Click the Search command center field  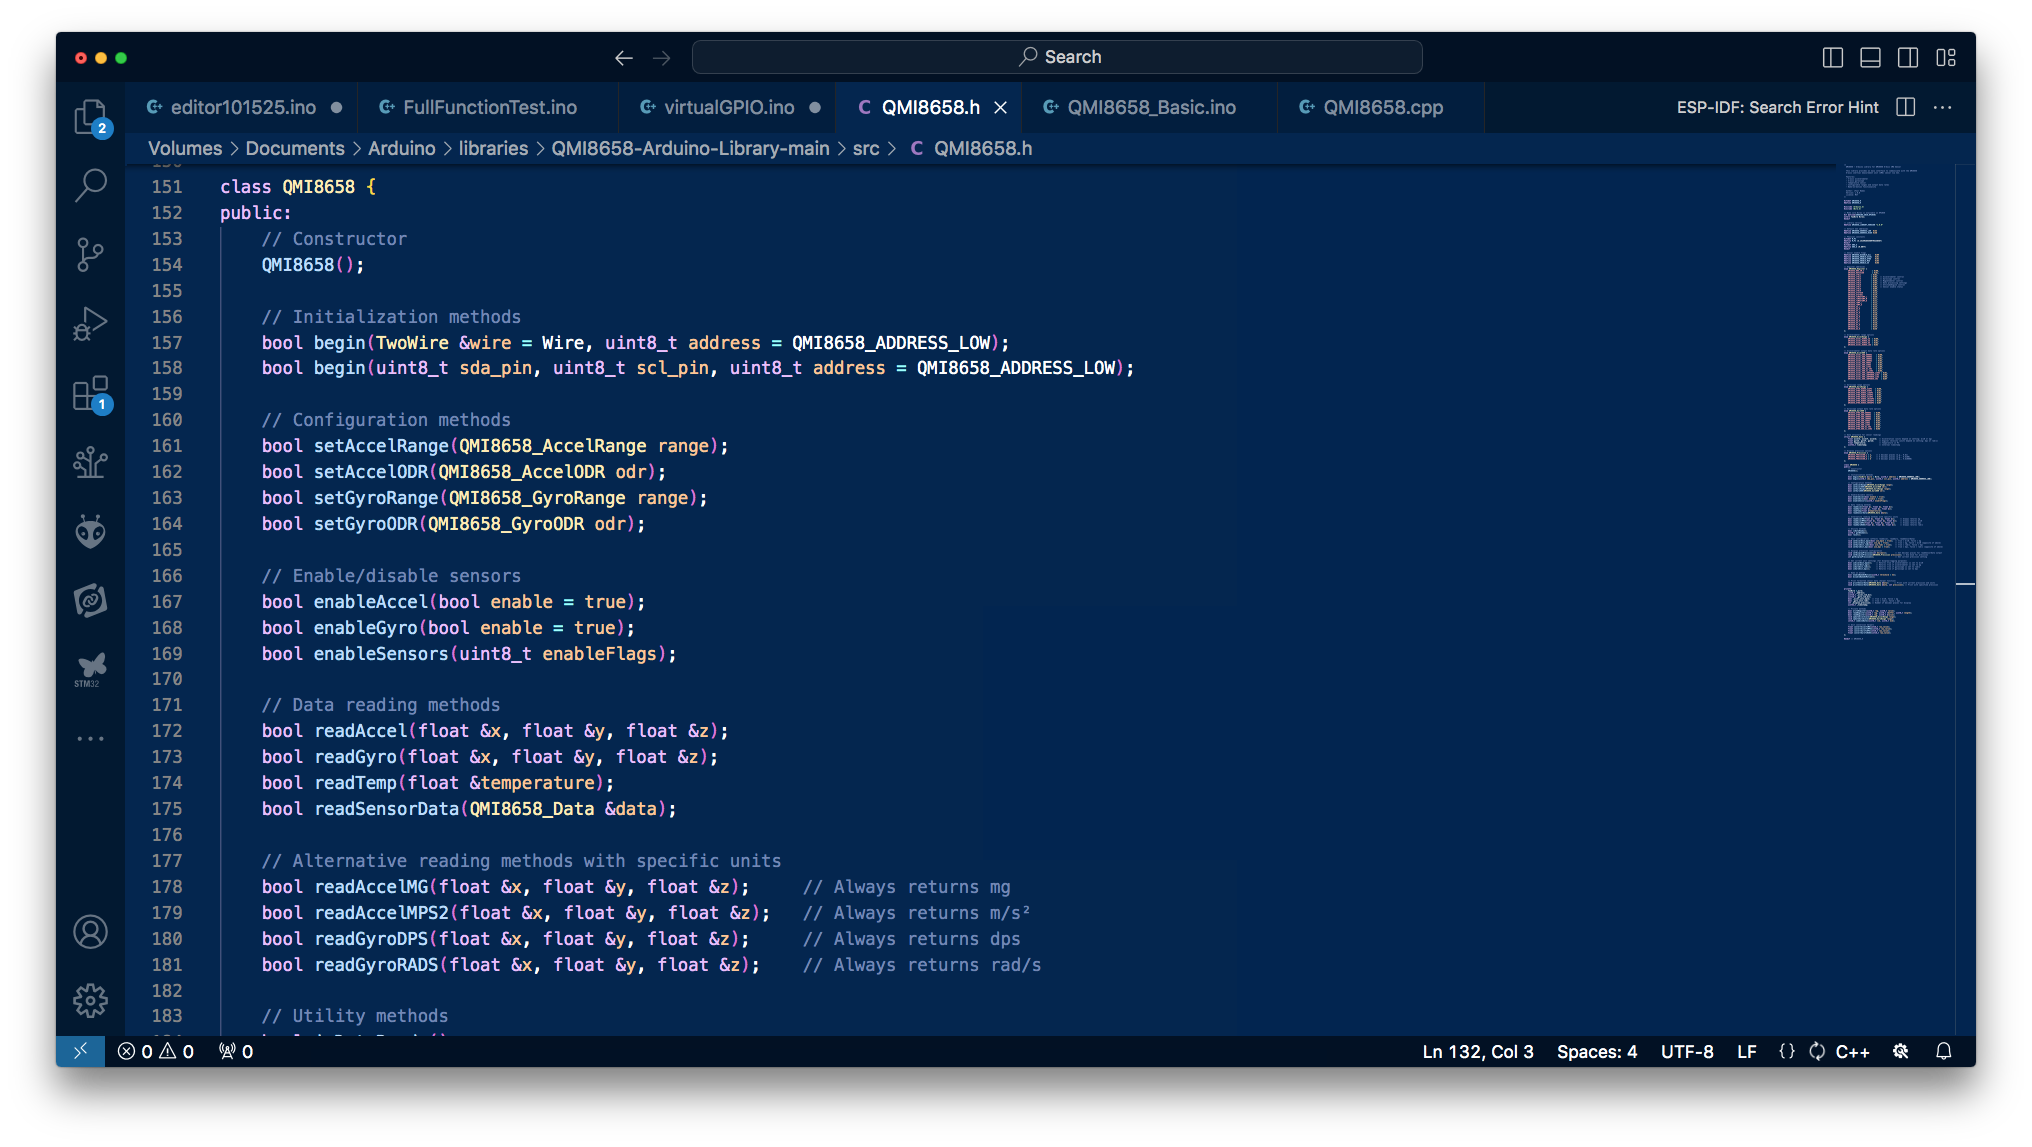[x=1057, y=57]
